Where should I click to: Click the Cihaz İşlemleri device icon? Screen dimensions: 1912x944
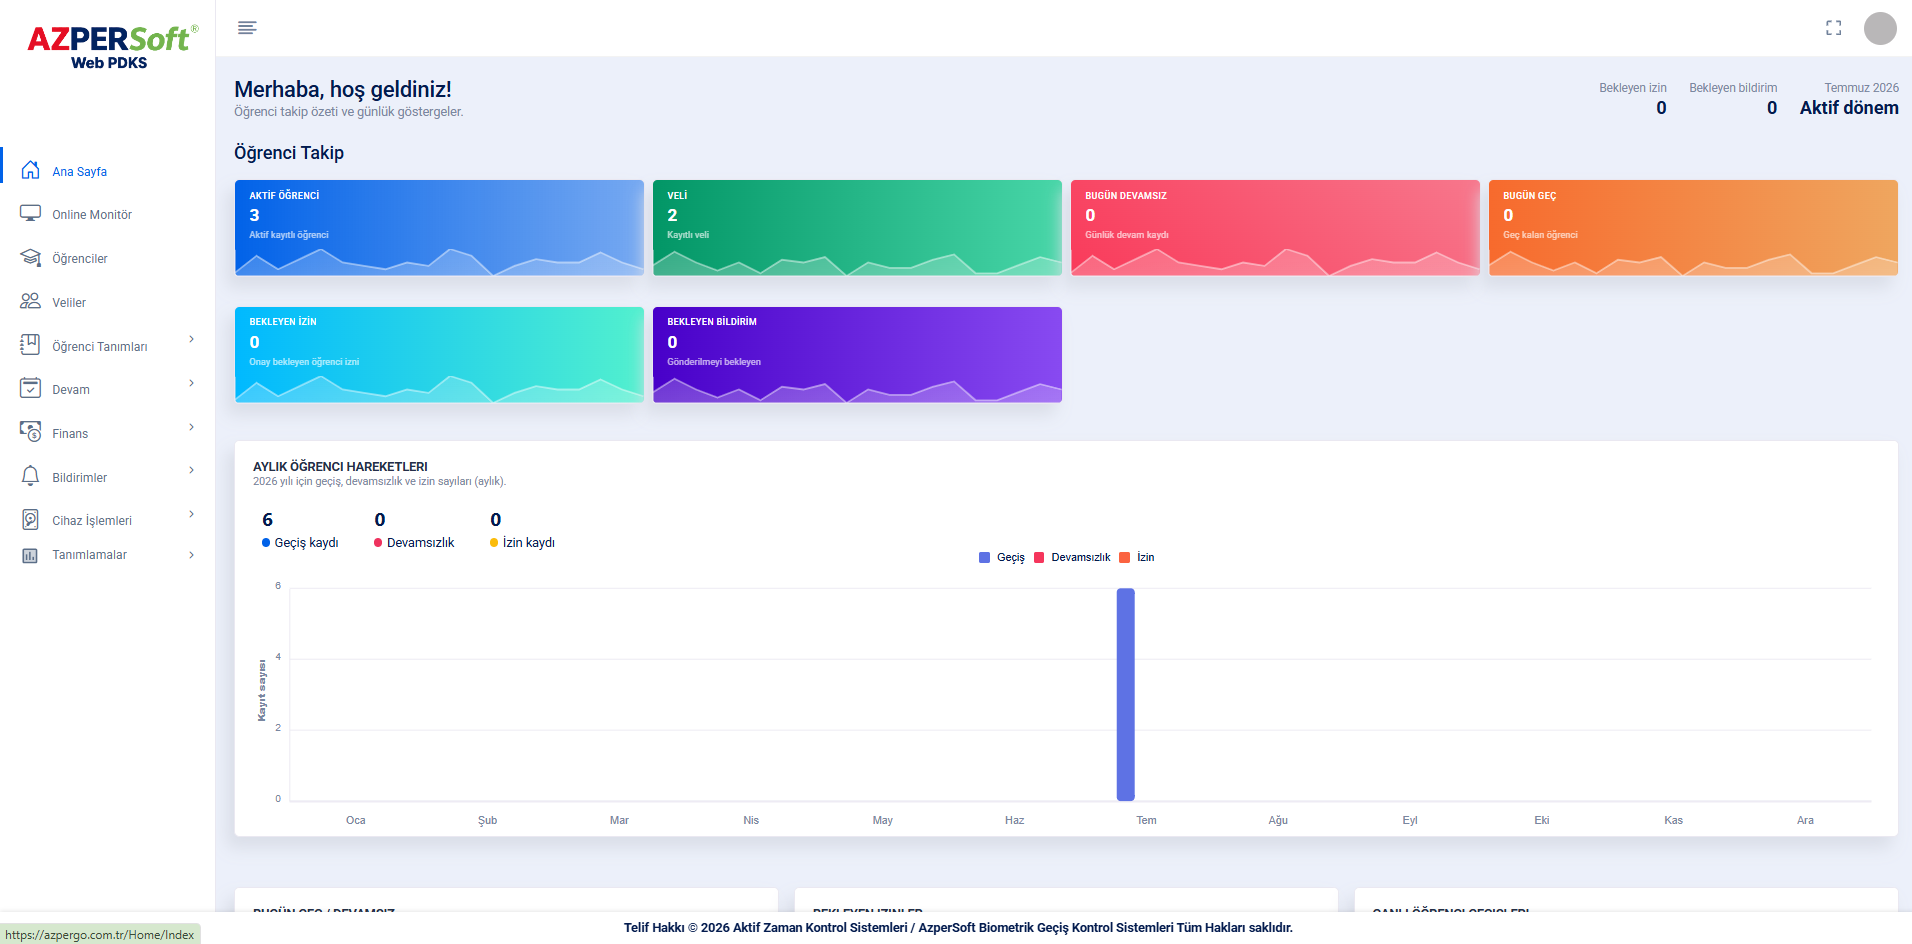(30, 520)
